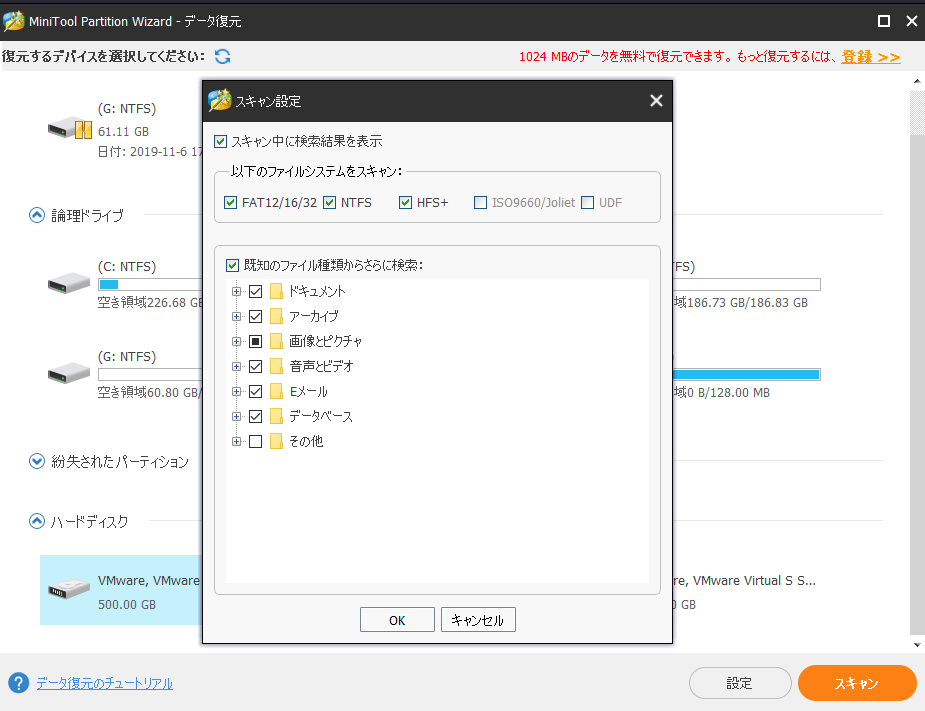Expand the 画像とピクチャ tree item
Image resolution: width=925 pixels, height=711 pixels.
click(x=236, y=341)
